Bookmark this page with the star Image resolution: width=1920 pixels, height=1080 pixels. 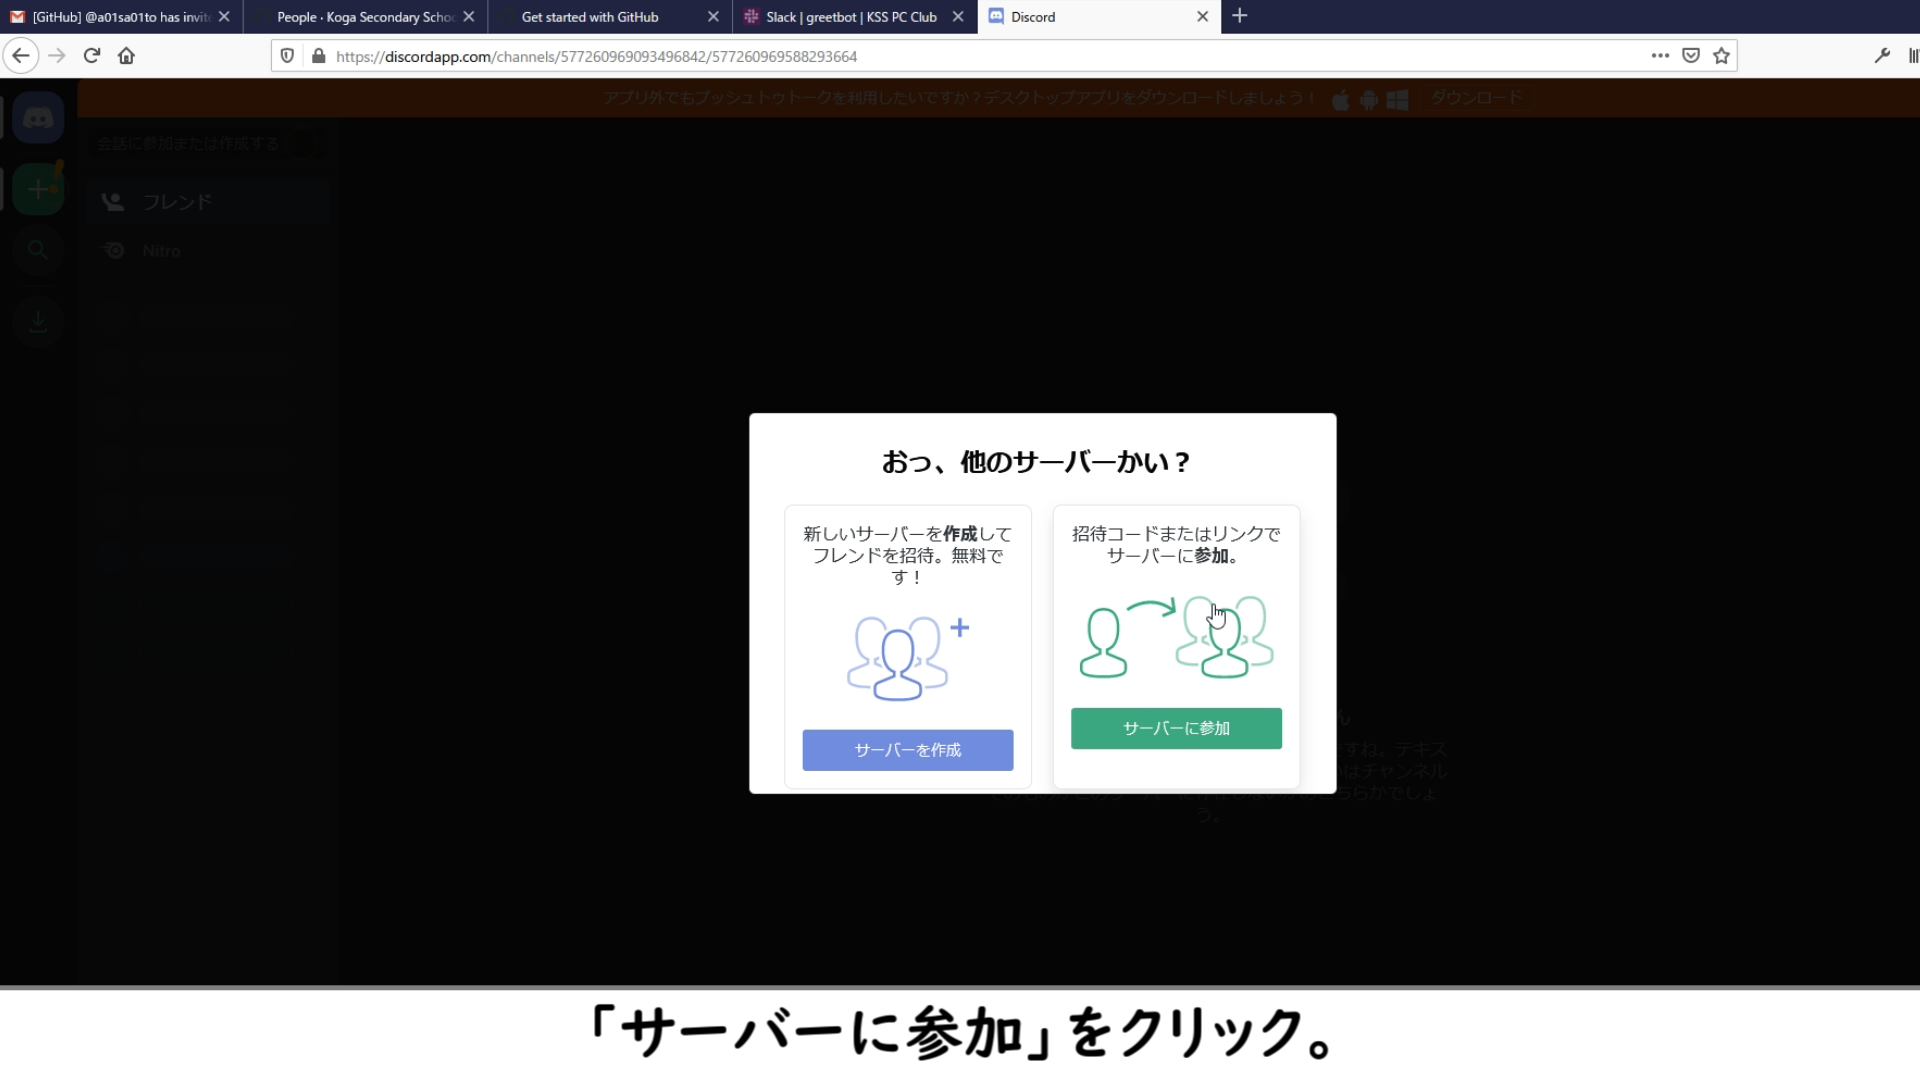point(1721,56)
